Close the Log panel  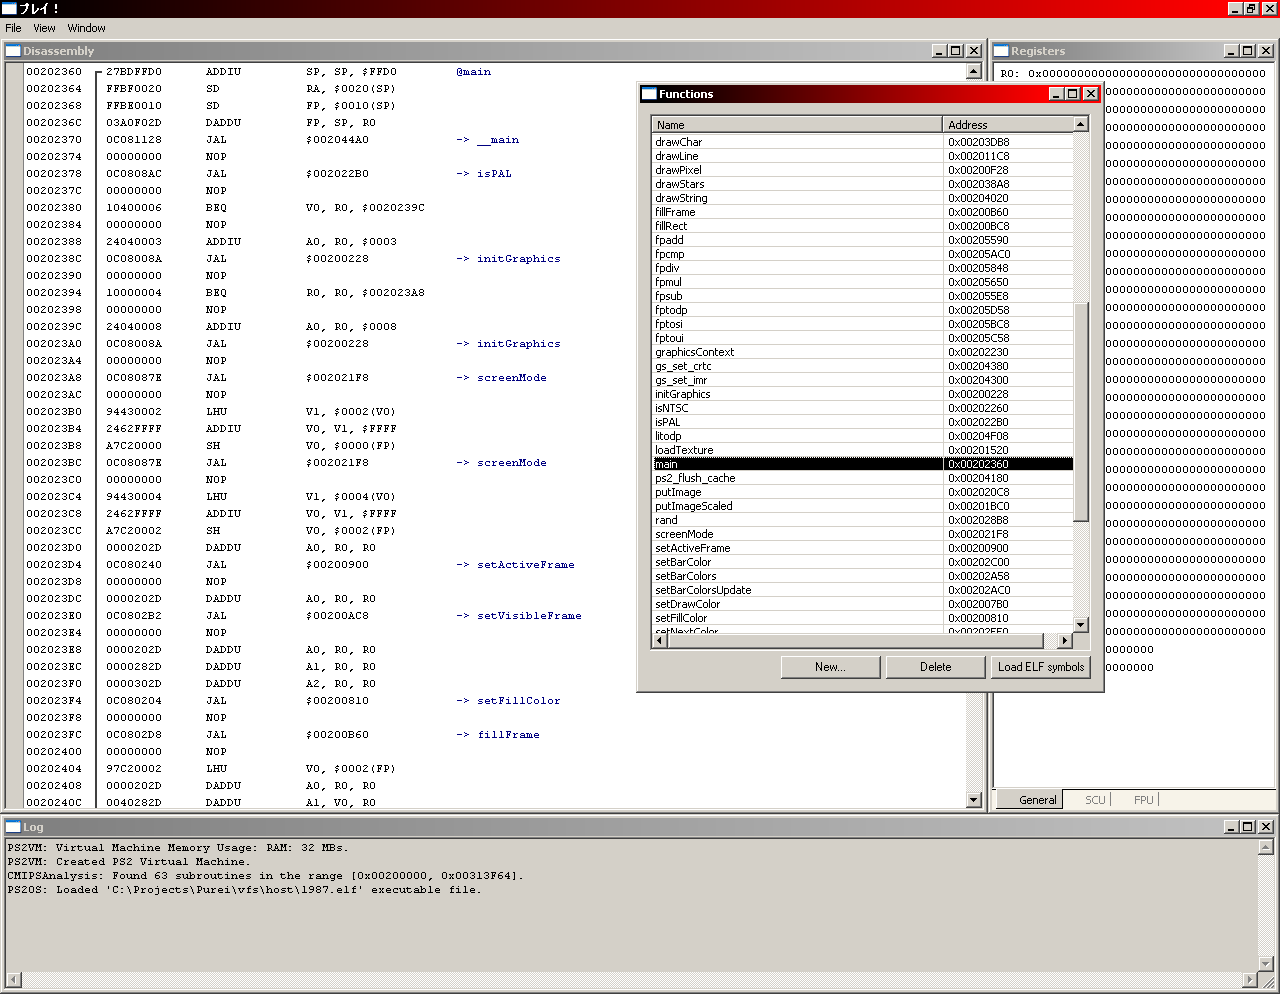tap(1266, 827)
